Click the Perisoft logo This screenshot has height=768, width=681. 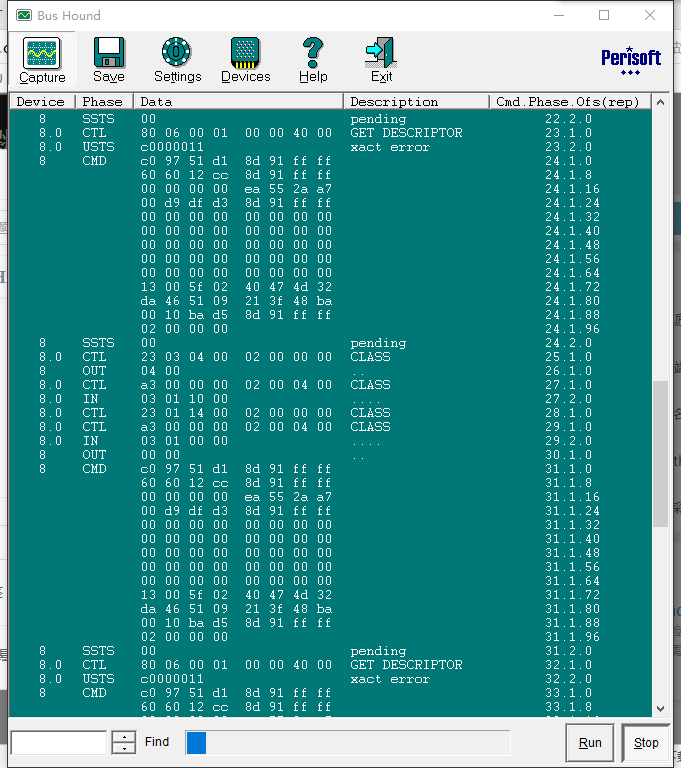coord(631,60)
